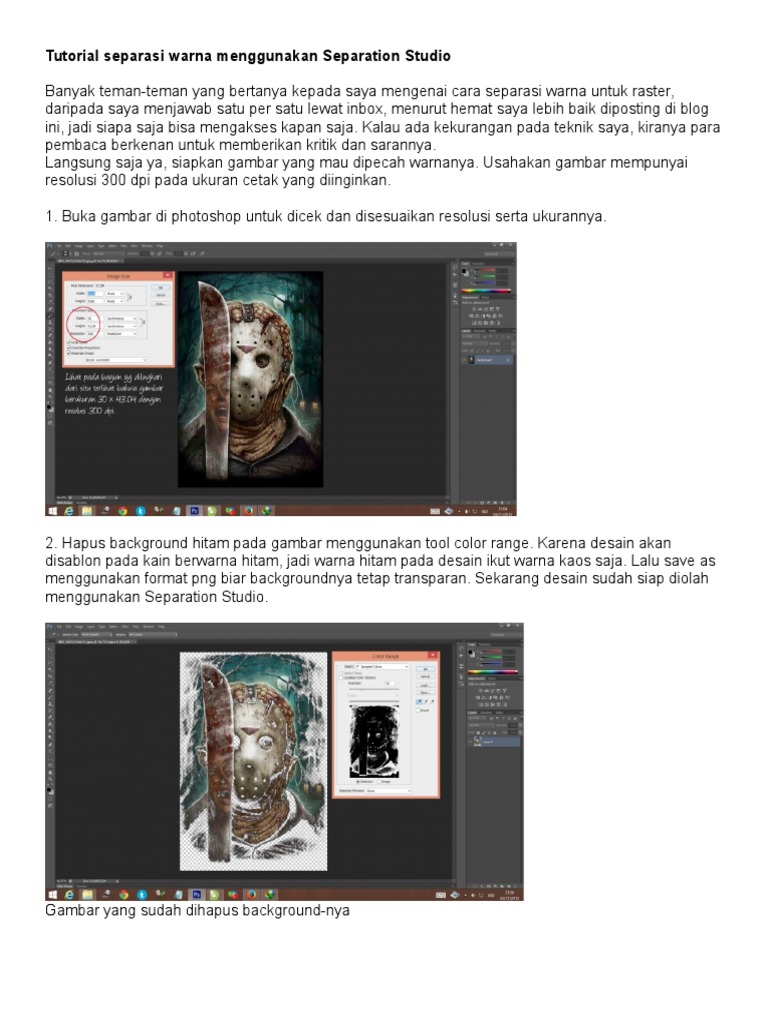Viewport: 768px width, 1024px height.
Task: Hide Layer 0 via its eye icon
Action: (x=470, y=742)
